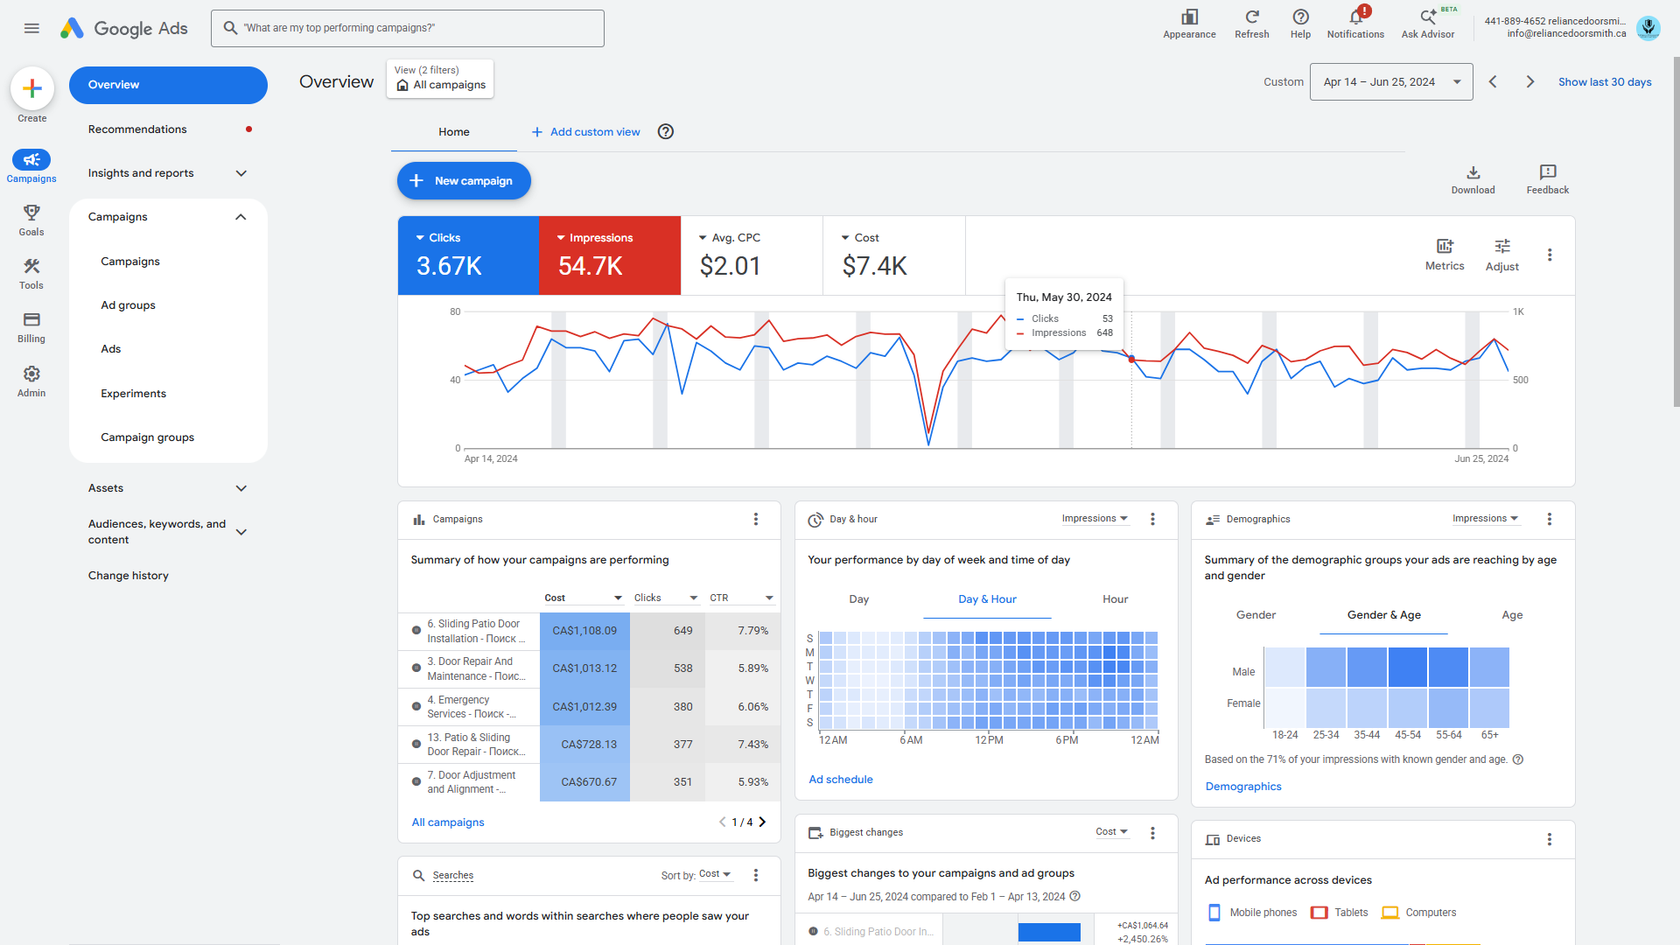Open Ask Advisor beta icon
The image size is (1680, 945).
click(1428, 17)
